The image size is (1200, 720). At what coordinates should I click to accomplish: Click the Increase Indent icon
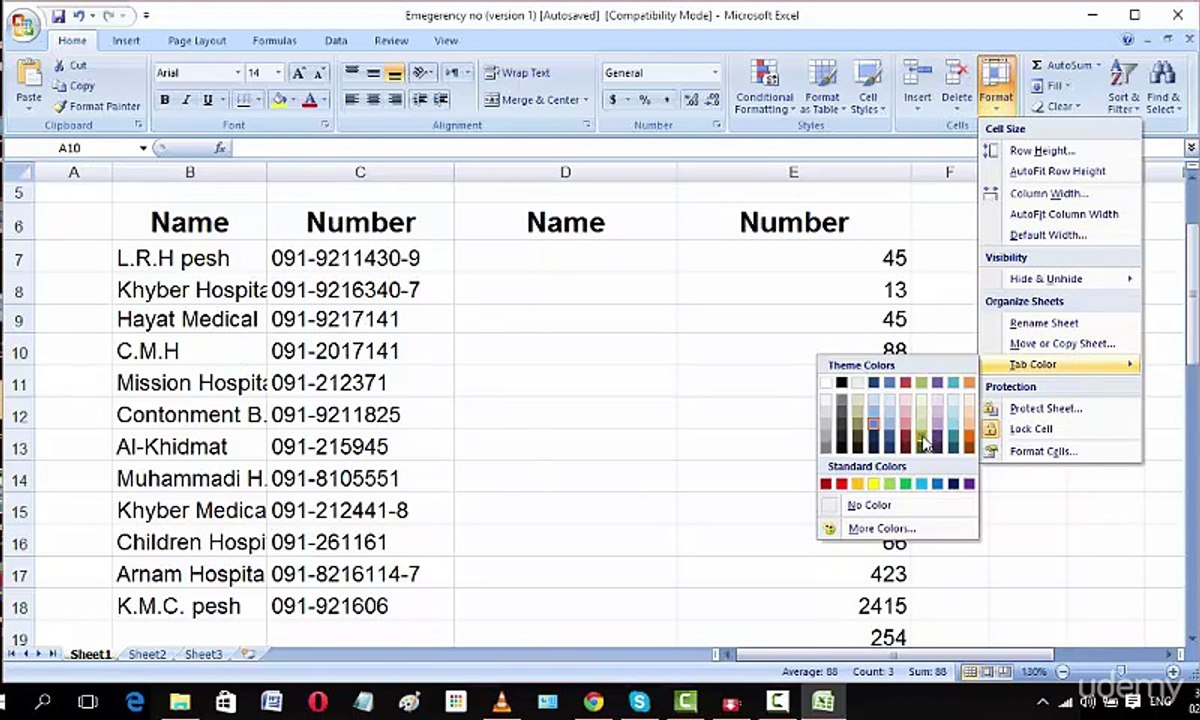coord(441,100)
